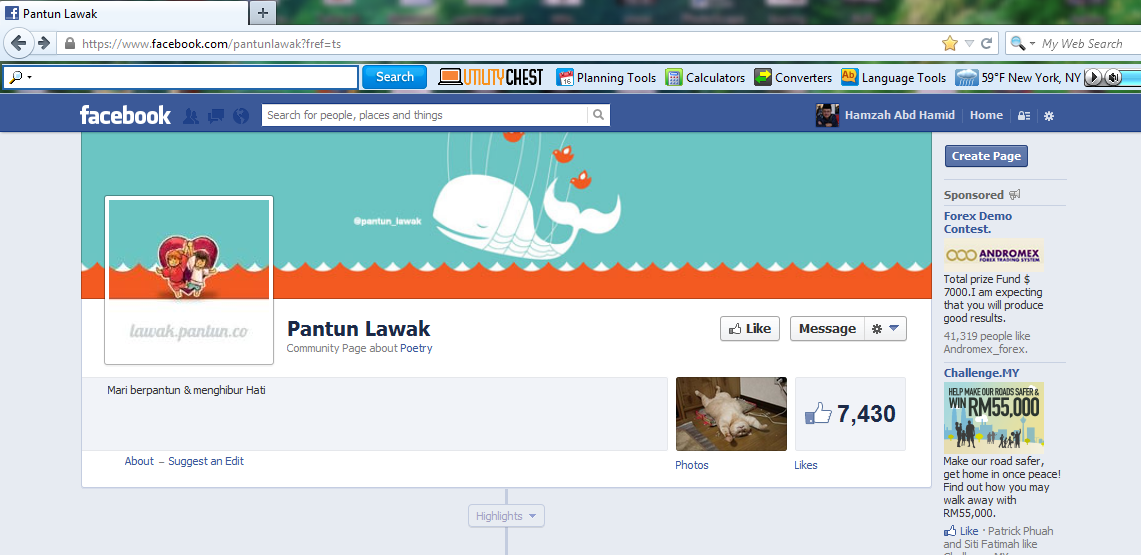Expand the Highlights dropdown
The width and height of the screenshot is (1141, 555).
point(506,516)
